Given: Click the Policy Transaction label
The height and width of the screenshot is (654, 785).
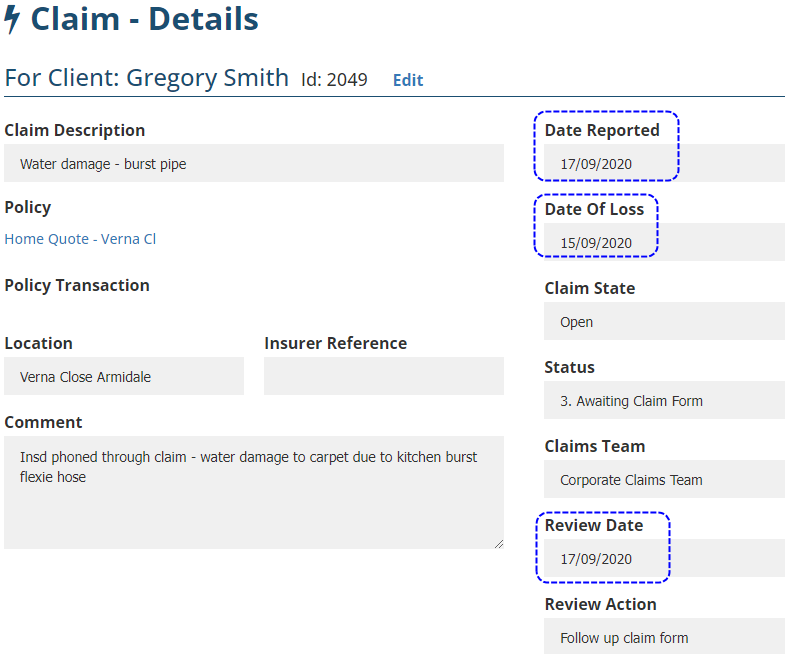Looking at the screenshot, I should [77, 285].
